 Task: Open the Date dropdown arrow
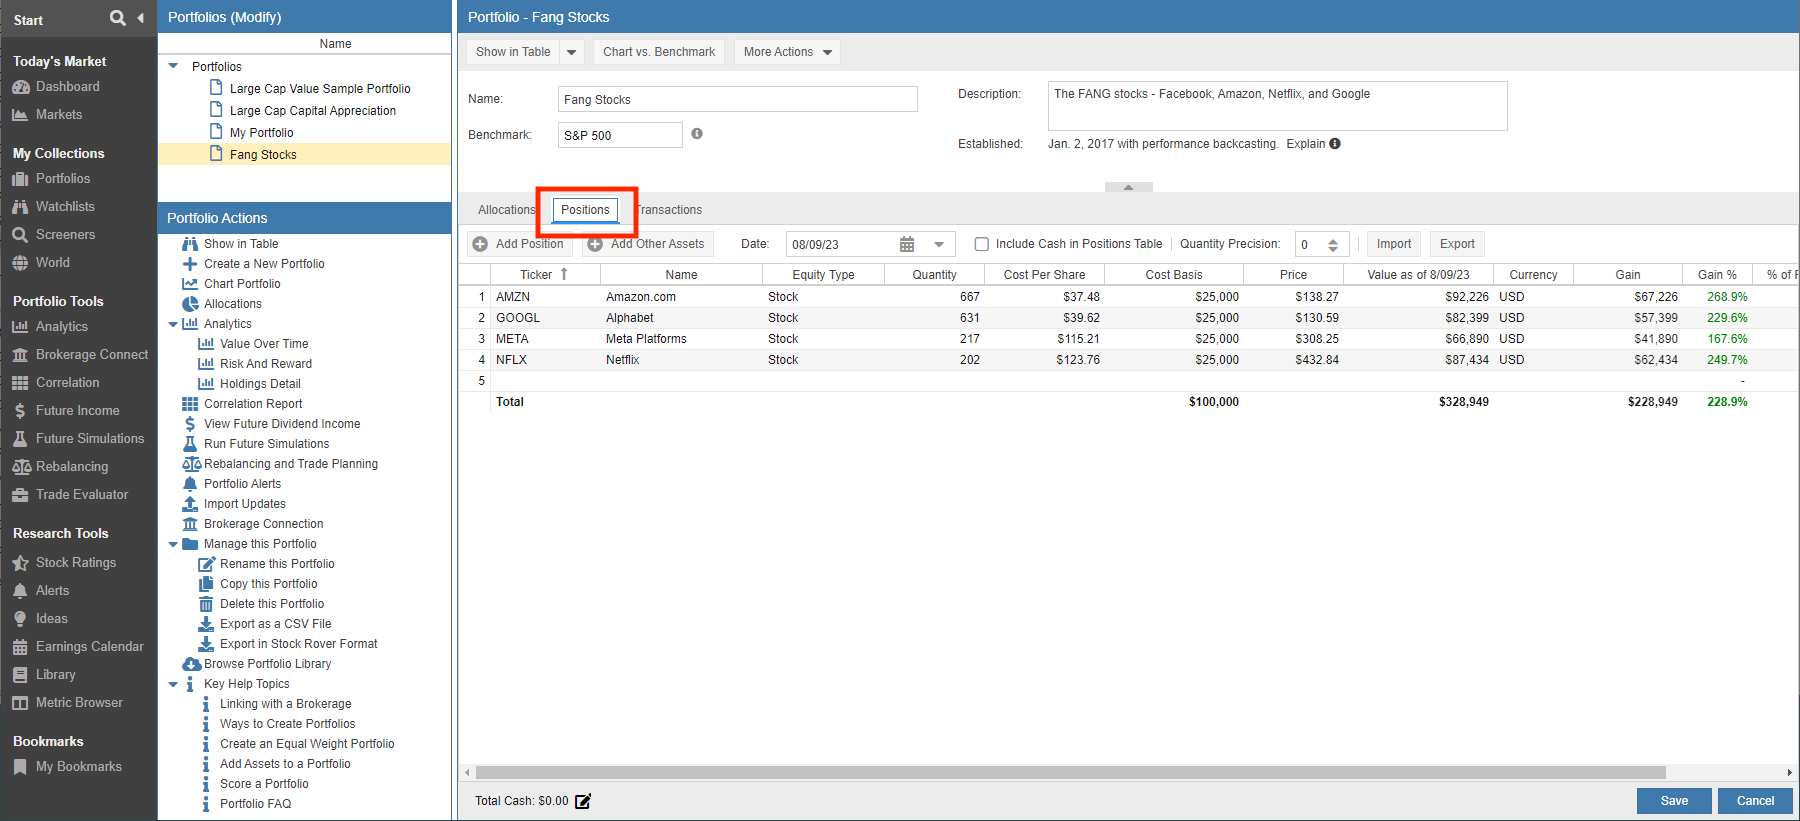[939, 244]
